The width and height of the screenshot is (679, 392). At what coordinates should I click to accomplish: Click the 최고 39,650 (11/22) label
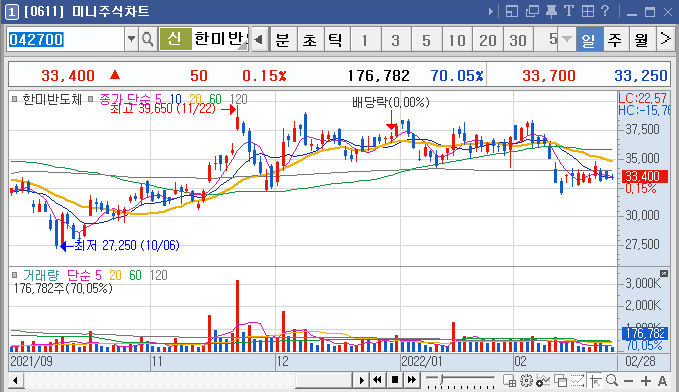coord(163,108)
